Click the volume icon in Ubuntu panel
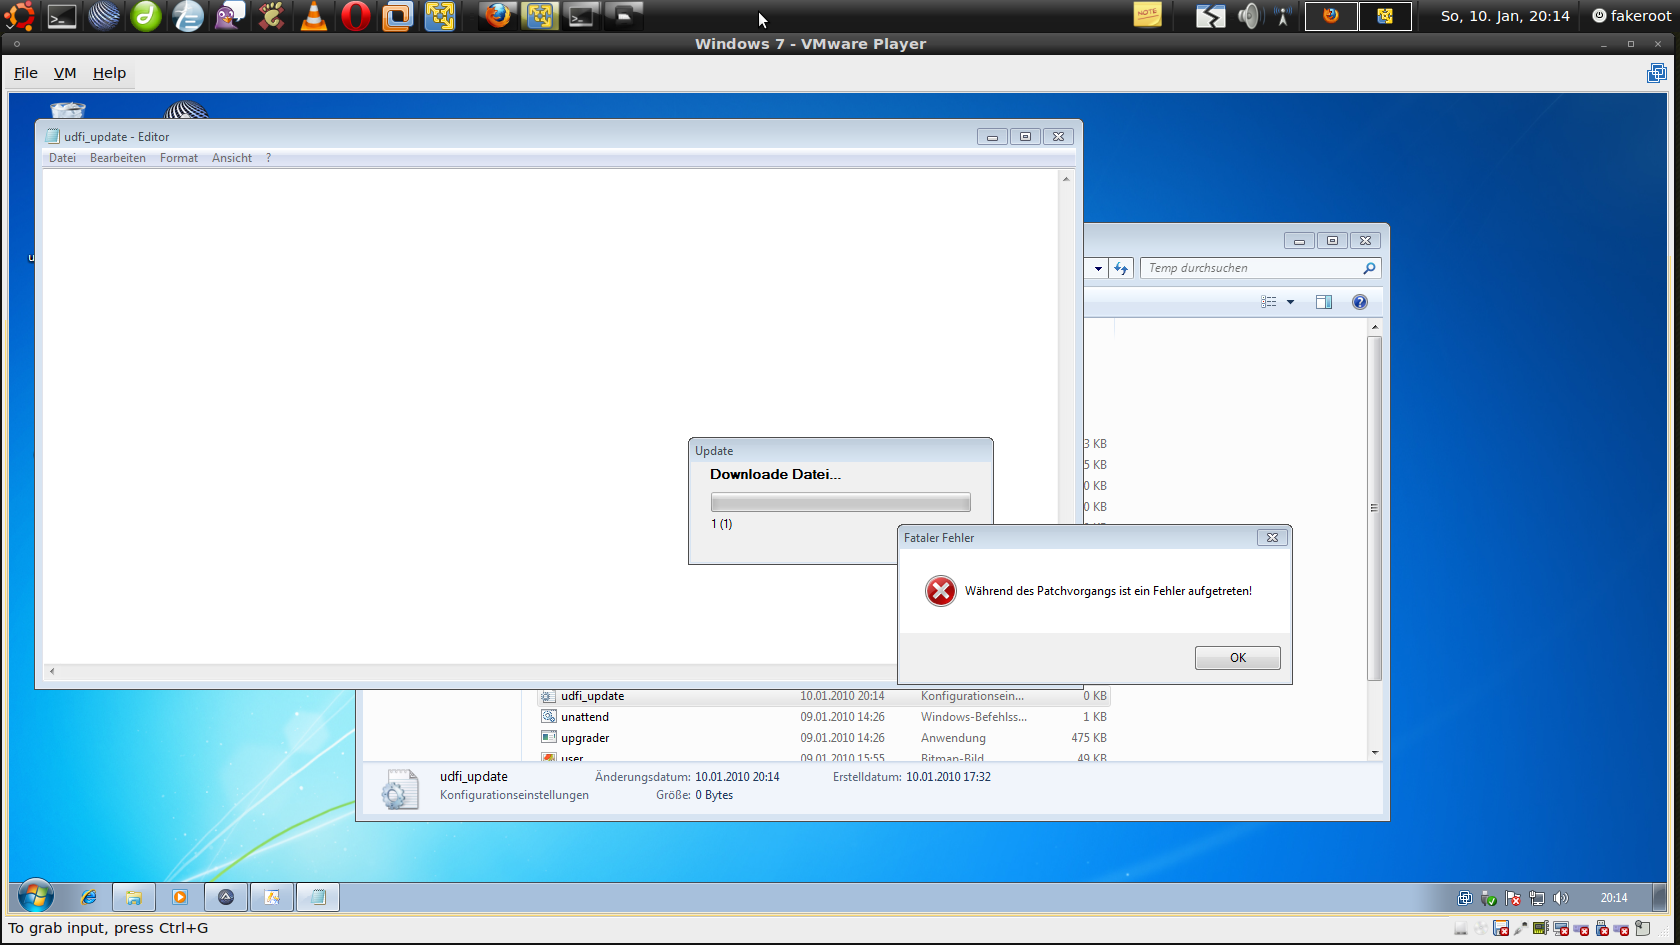 tap(1248, 16)
